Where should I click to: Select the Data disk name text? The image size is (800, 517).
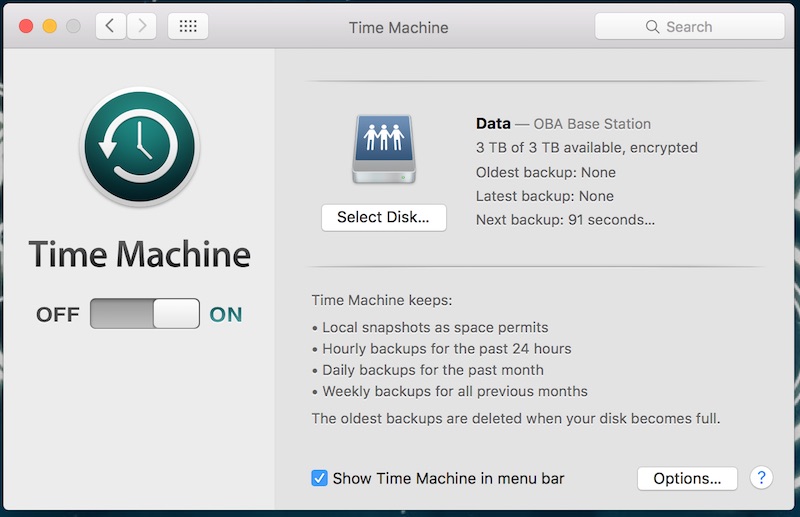click(x=493, y=124)
